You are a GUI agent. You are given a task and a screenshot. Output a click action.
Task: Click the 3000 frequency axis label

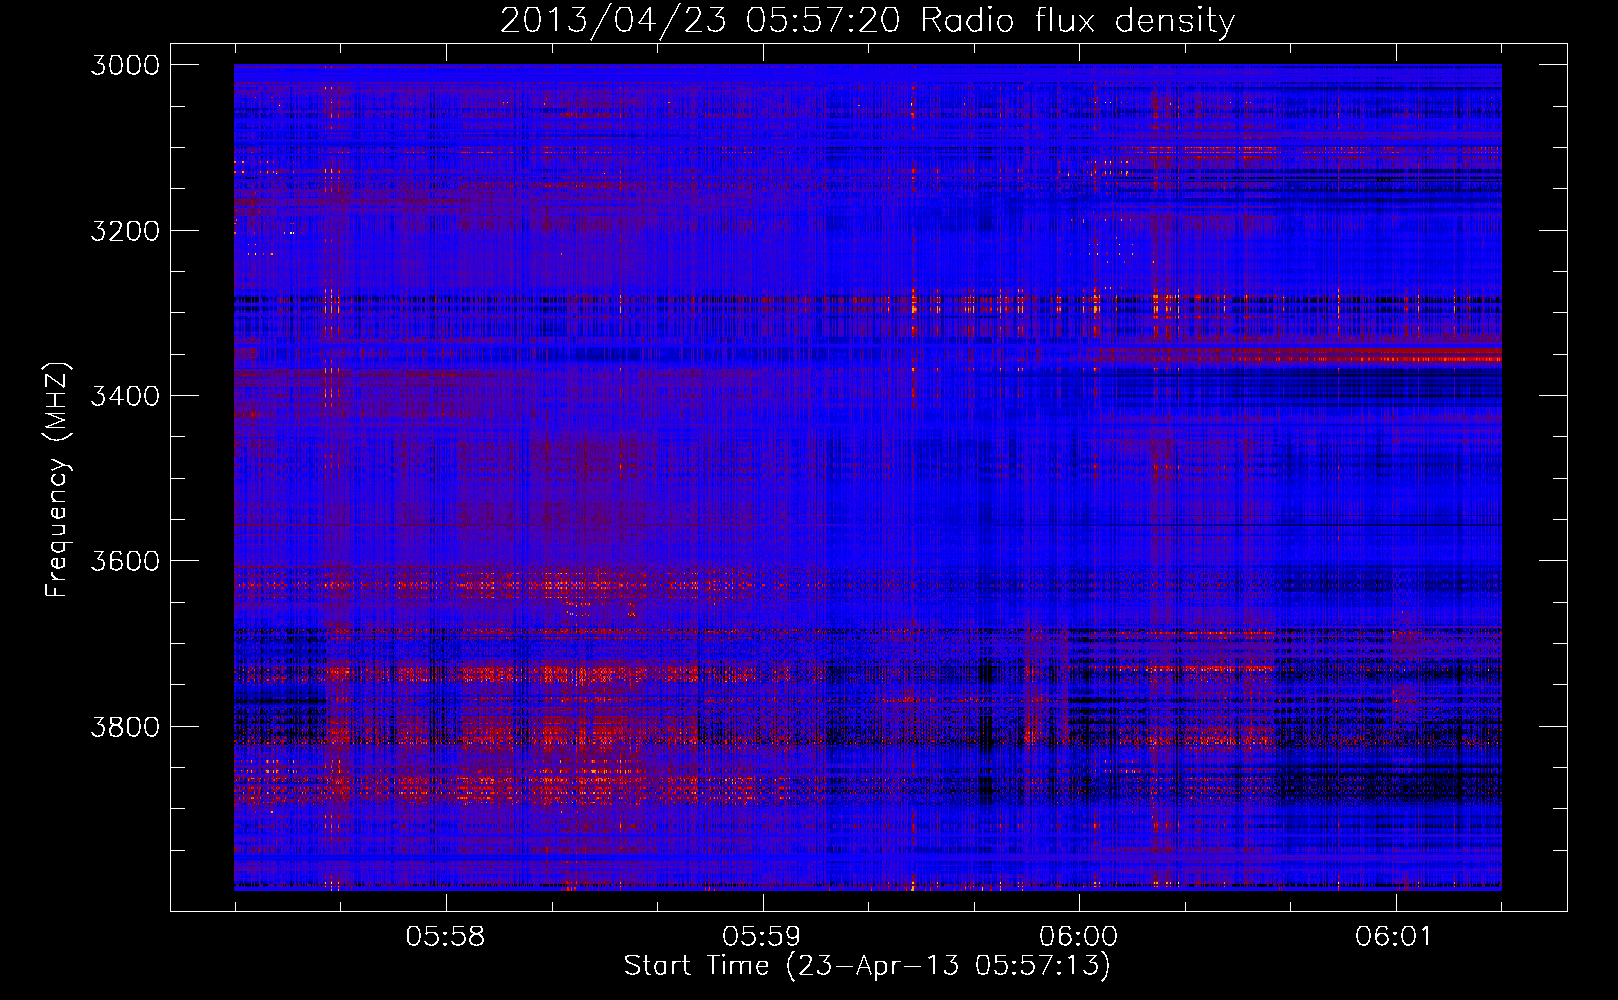click(x=125, y=65)
